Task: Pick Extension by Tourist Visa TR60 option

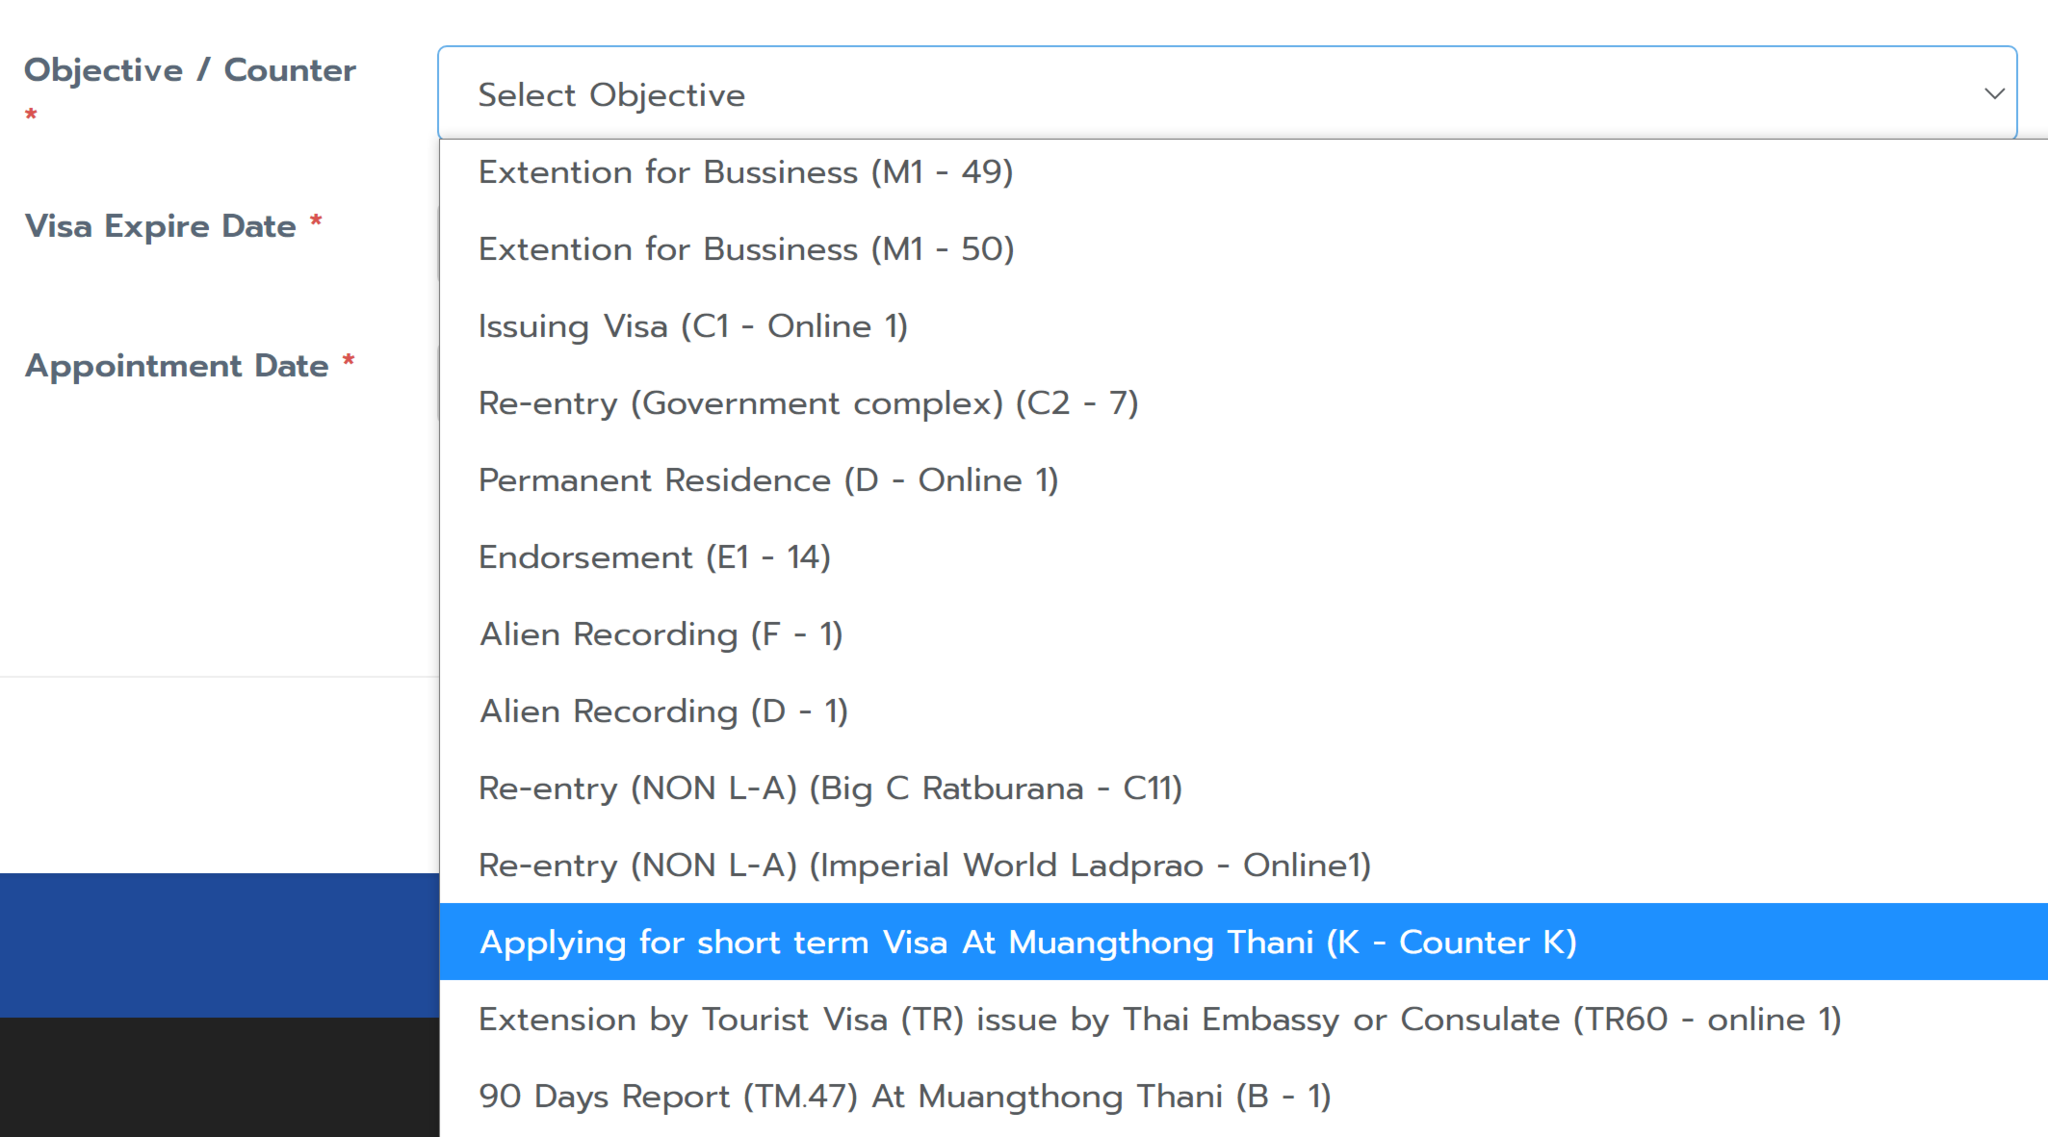Action: pyautogui.click(x=1160, y=1019)
